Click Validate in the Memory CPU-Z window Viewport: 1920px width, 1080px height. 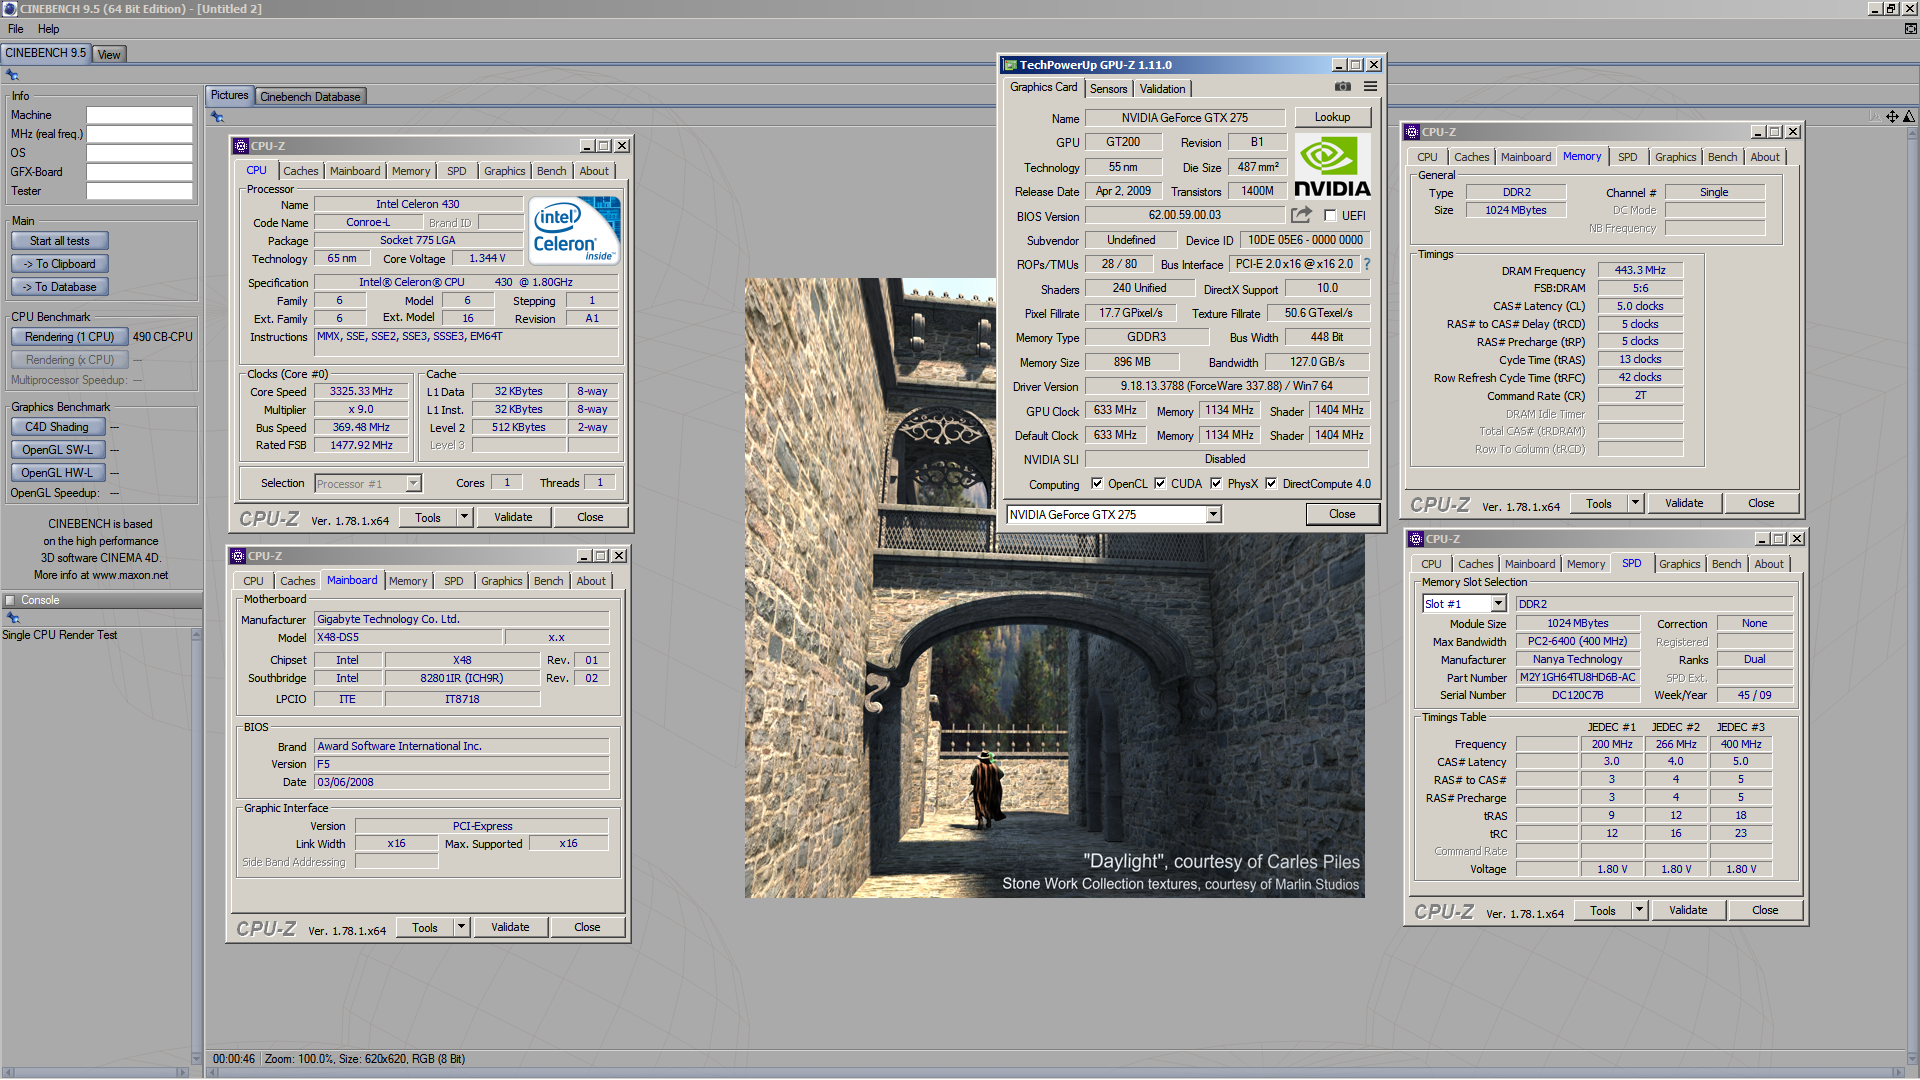pyautogui.click(x=1684, y=503)
